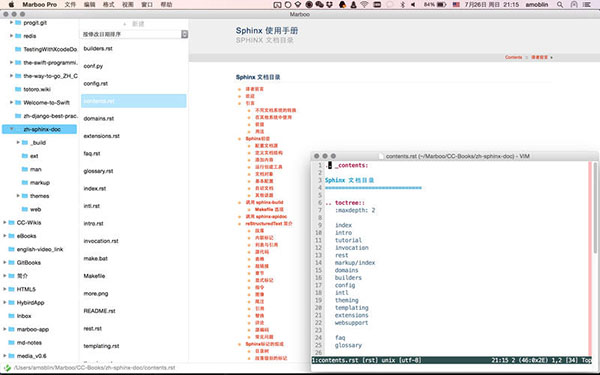
Task: Expand the redis folder
Action: (11, 36)
